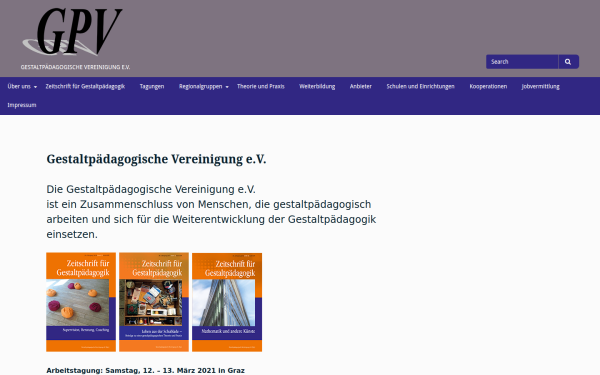Open the Jobvermittlung menu item

pyautogui.click(x=541, y=86)
